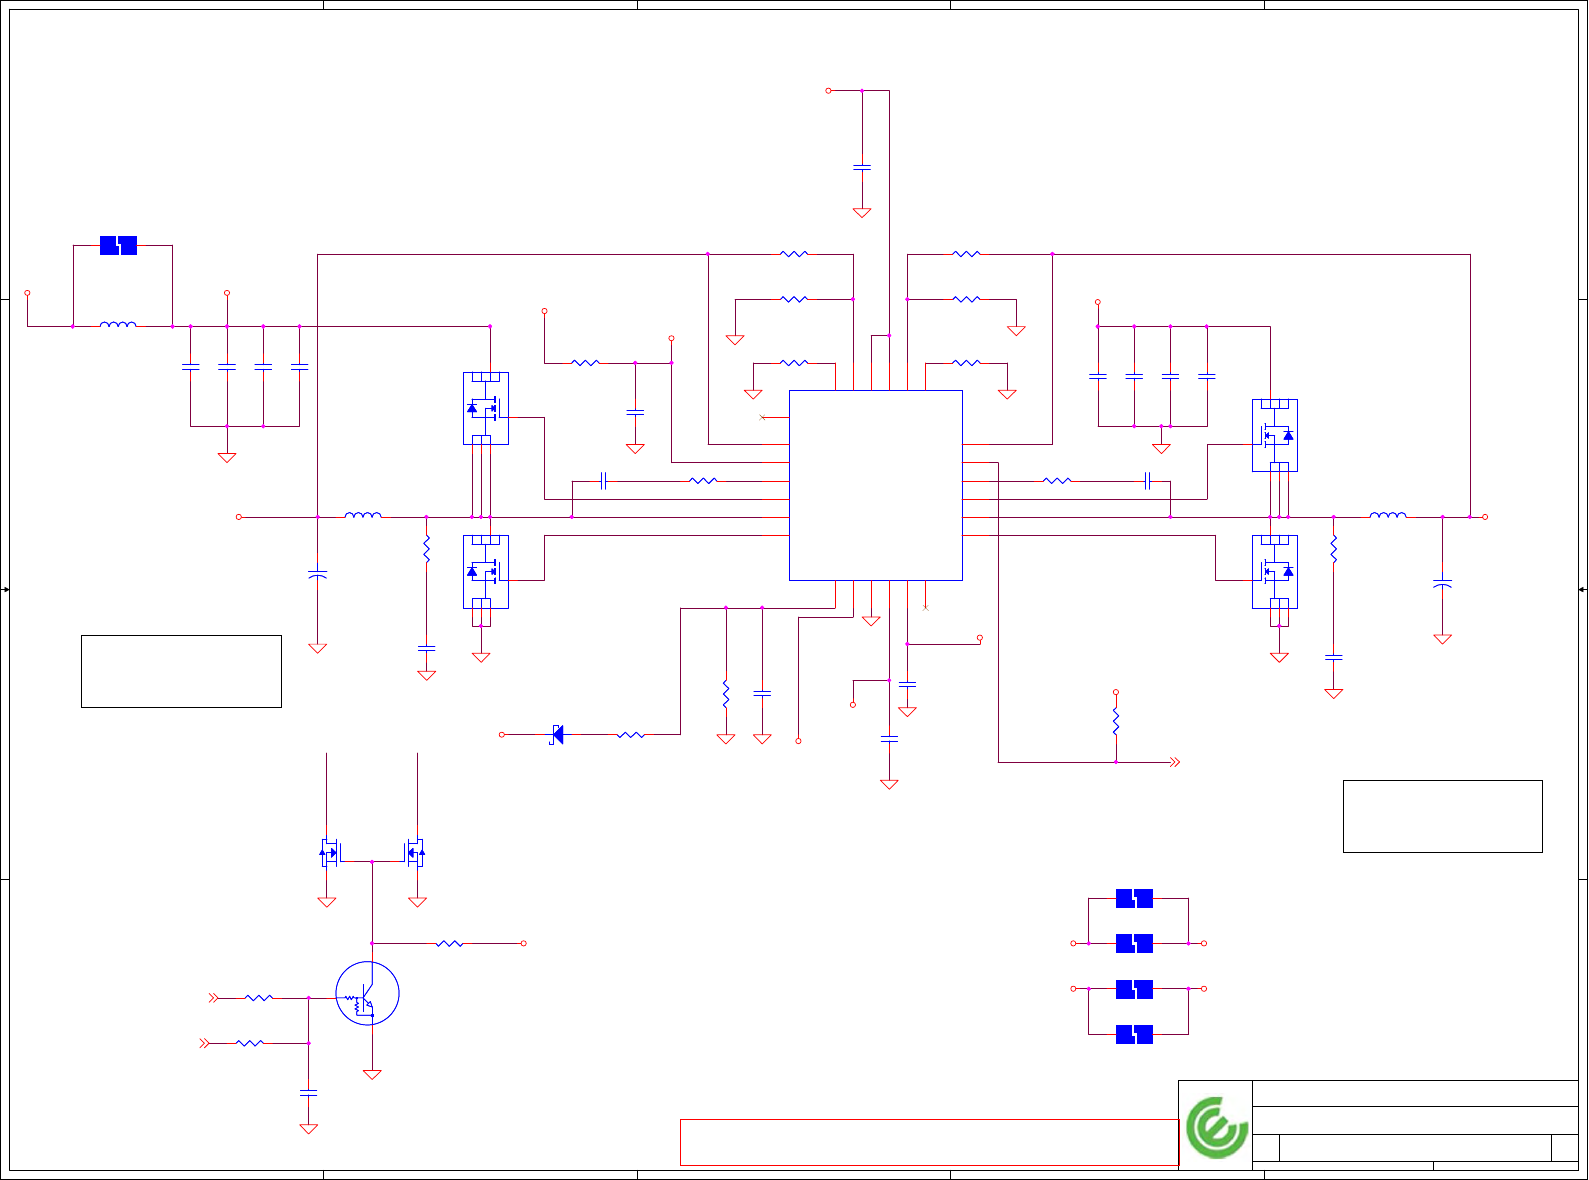The width and height of the screenshot is (1589, 1180).
Task: Select the lower-left power MOSFET symbol
Action: pyautogui.click(x=486, y=572)
